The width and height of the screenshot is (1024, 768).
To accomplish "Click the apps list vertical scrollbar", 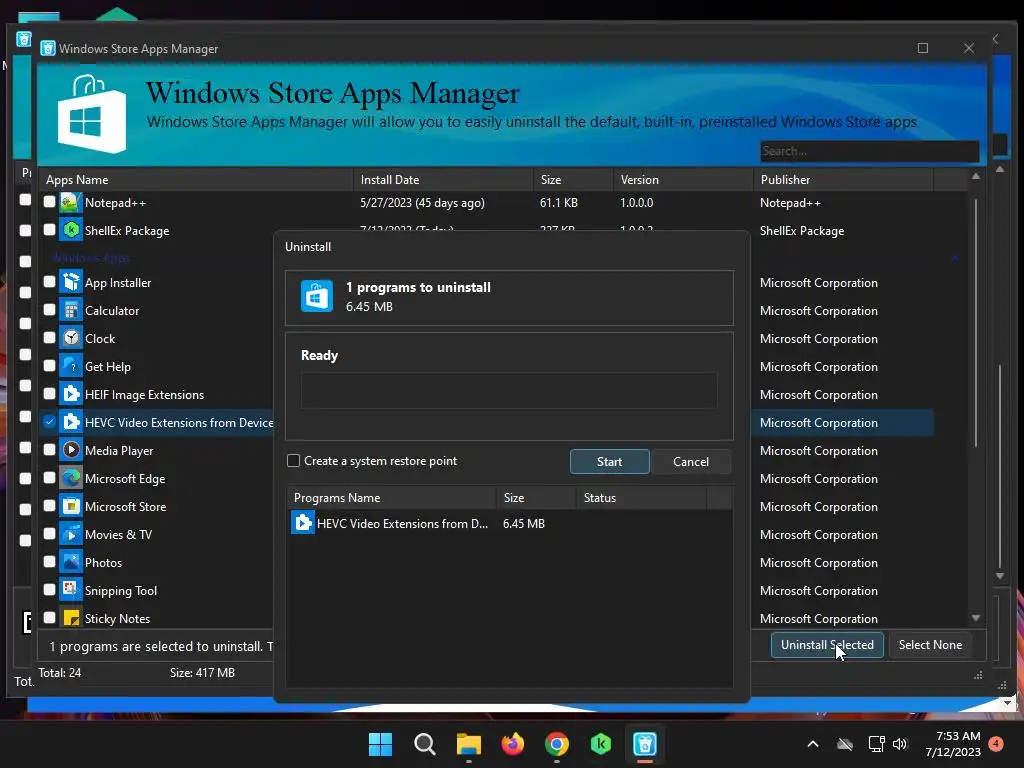I will click(x=976, y=323).
